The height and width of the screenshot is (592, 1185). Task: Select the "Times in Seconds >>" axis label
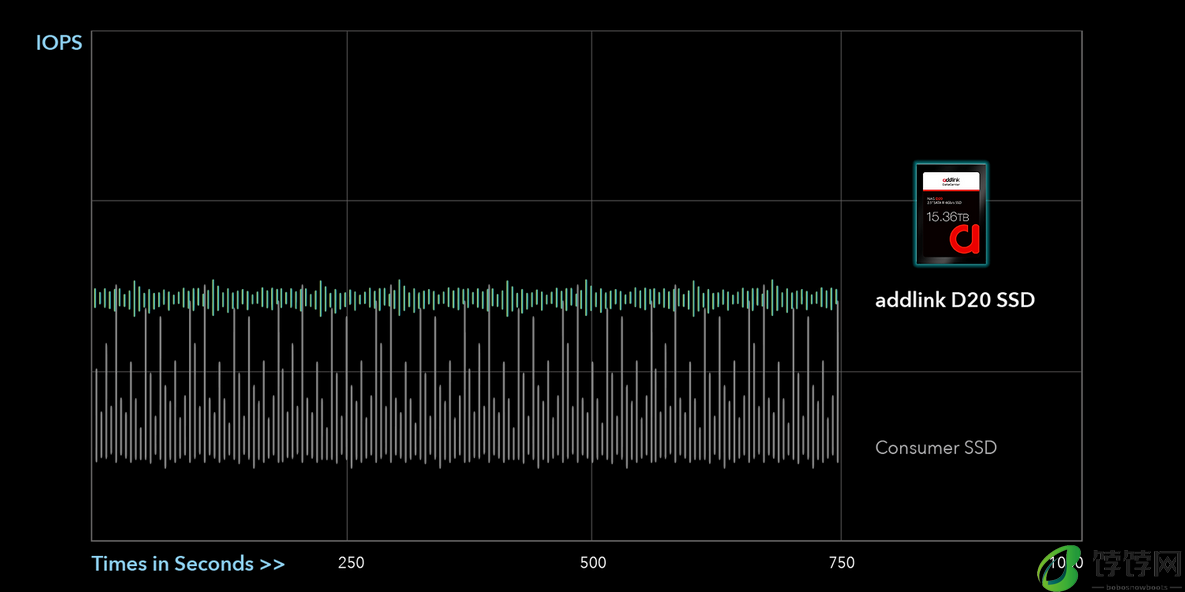tap(188, 563)
